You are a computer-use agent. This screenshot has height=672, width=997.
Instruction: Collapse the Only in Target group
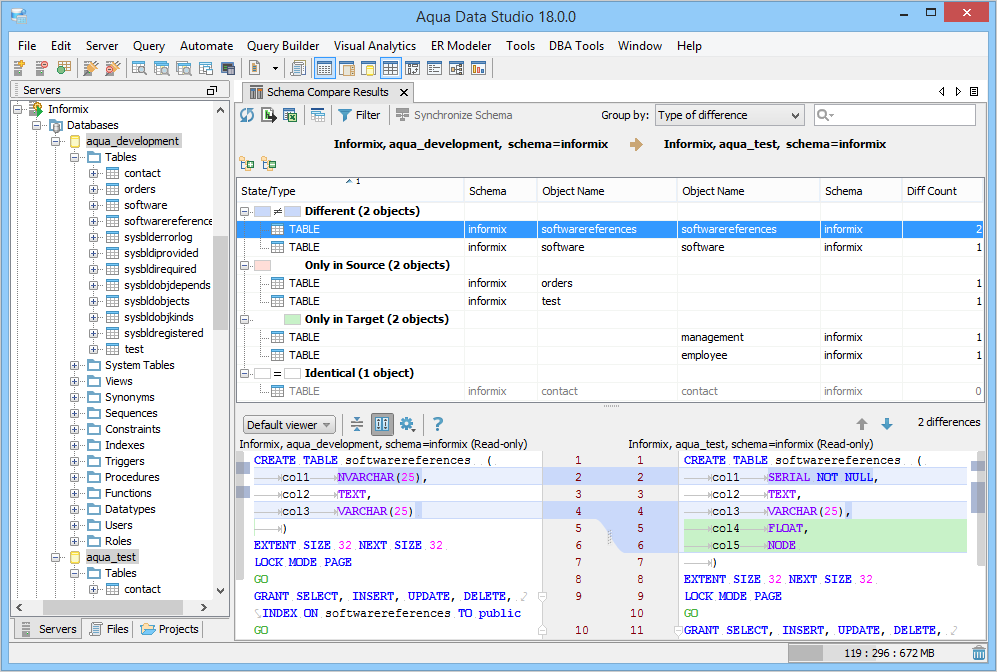(x=244, y=319)
